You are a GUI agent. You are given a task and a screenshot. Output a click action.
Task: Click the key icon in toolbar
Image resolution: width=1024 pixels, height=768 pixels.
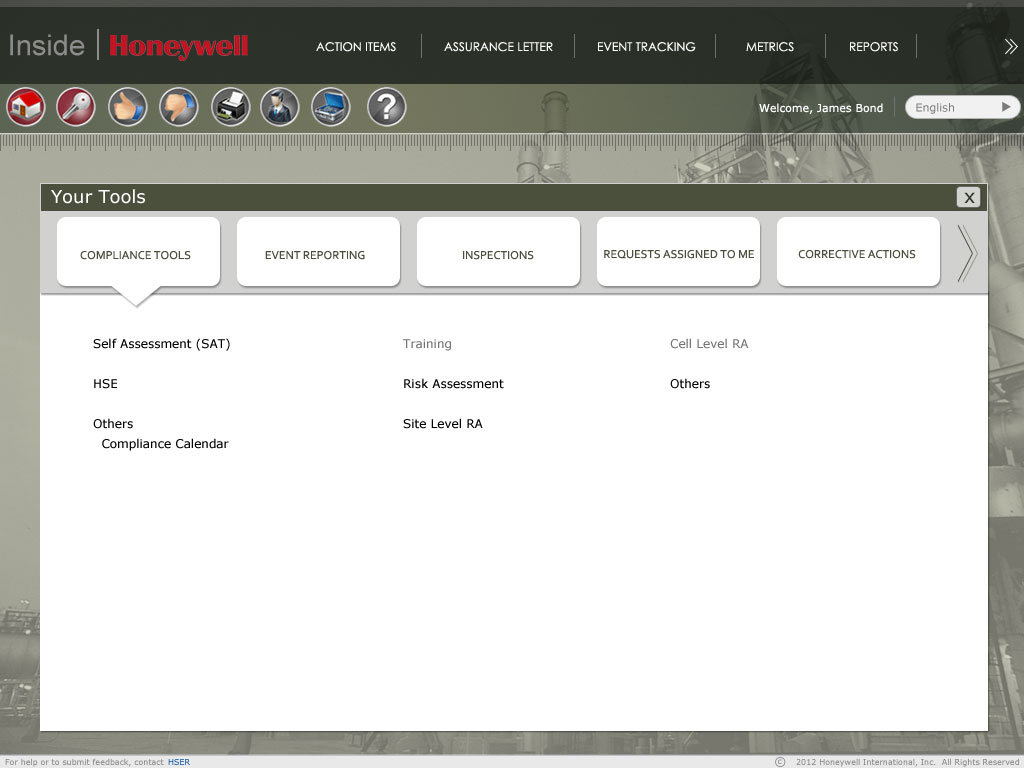(76, 107)
